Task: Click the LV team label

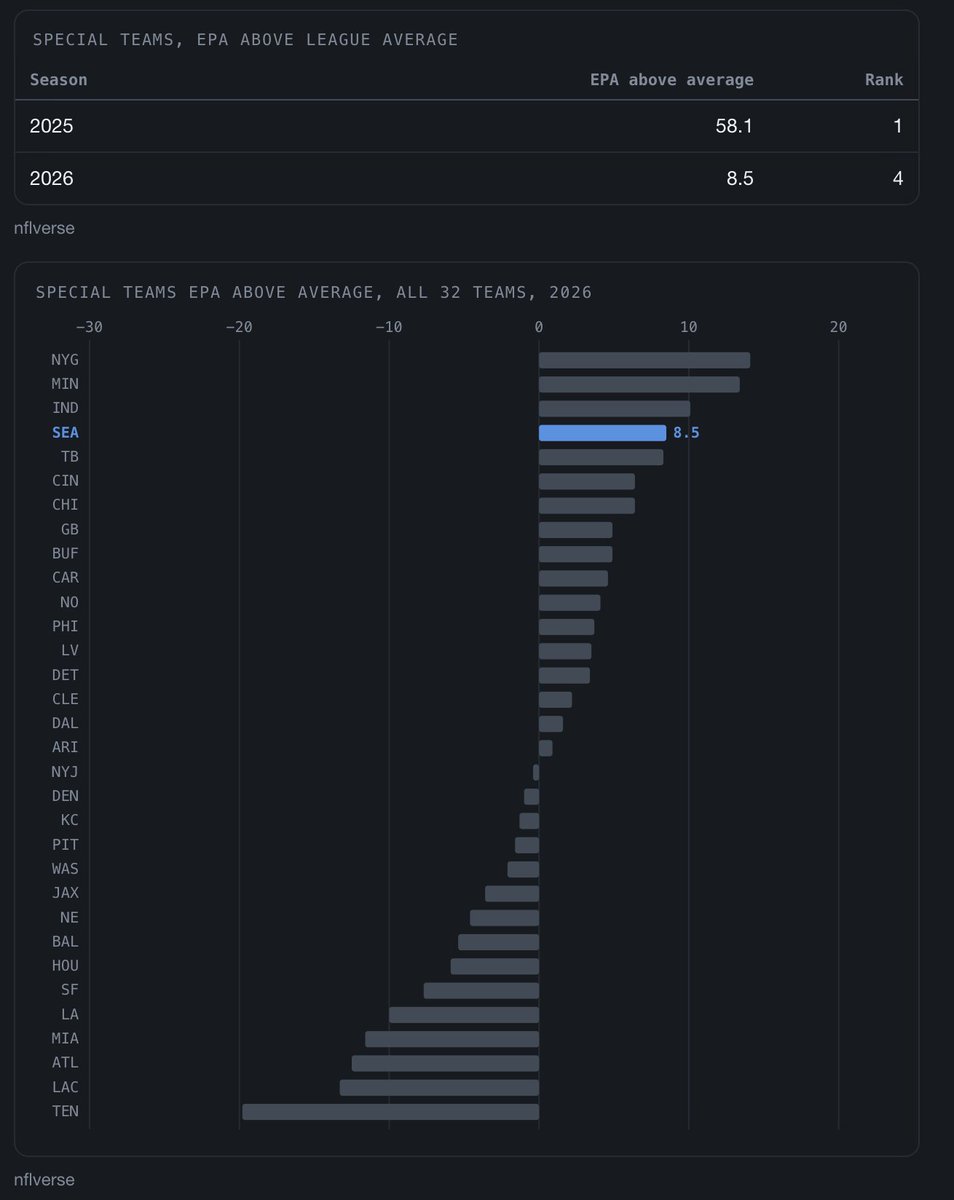Action: (x=70, y=651)
